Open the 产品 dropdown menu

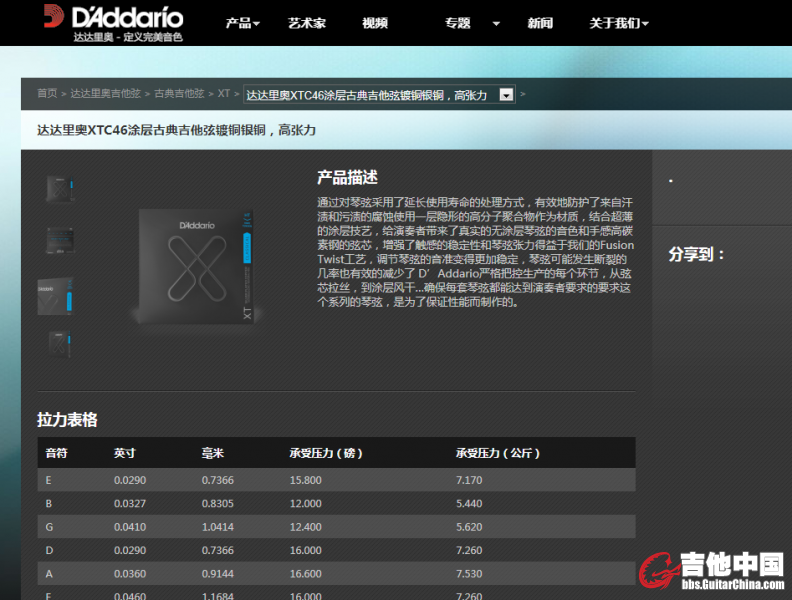tap(242, 23)
